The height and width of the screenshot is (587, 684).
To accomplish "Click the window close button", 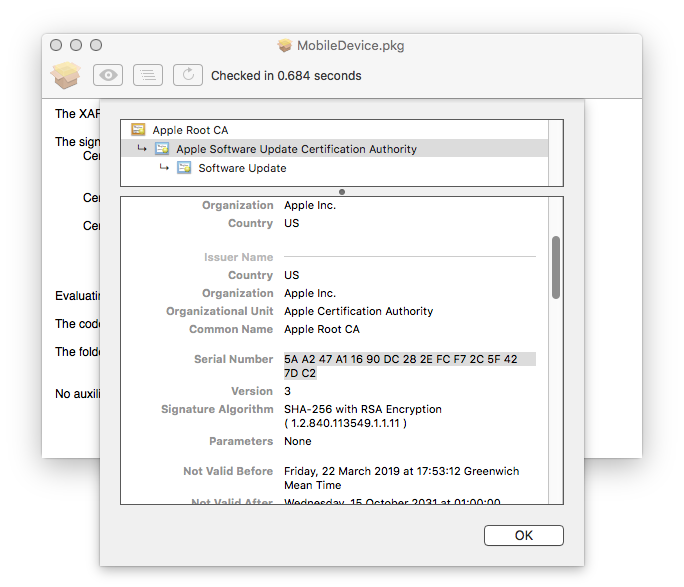I will [56, 45].
